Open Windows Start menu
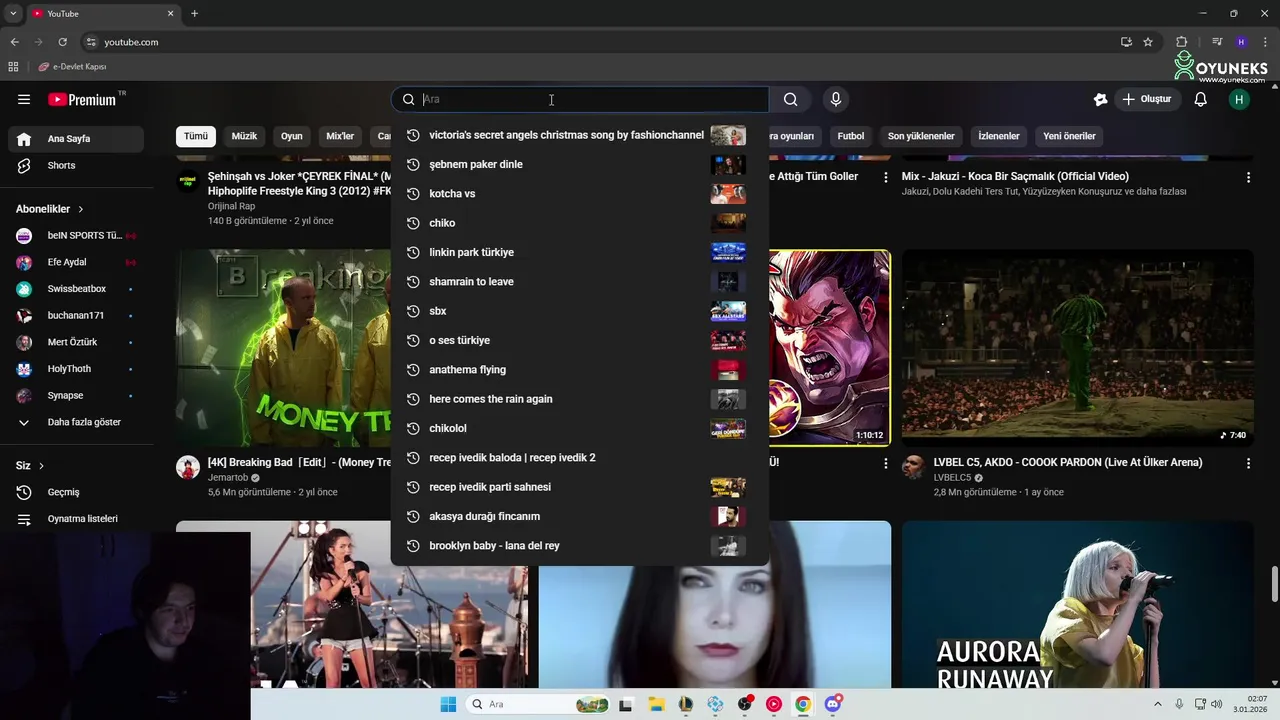The image size is (1280, 720). pos(448,704)
